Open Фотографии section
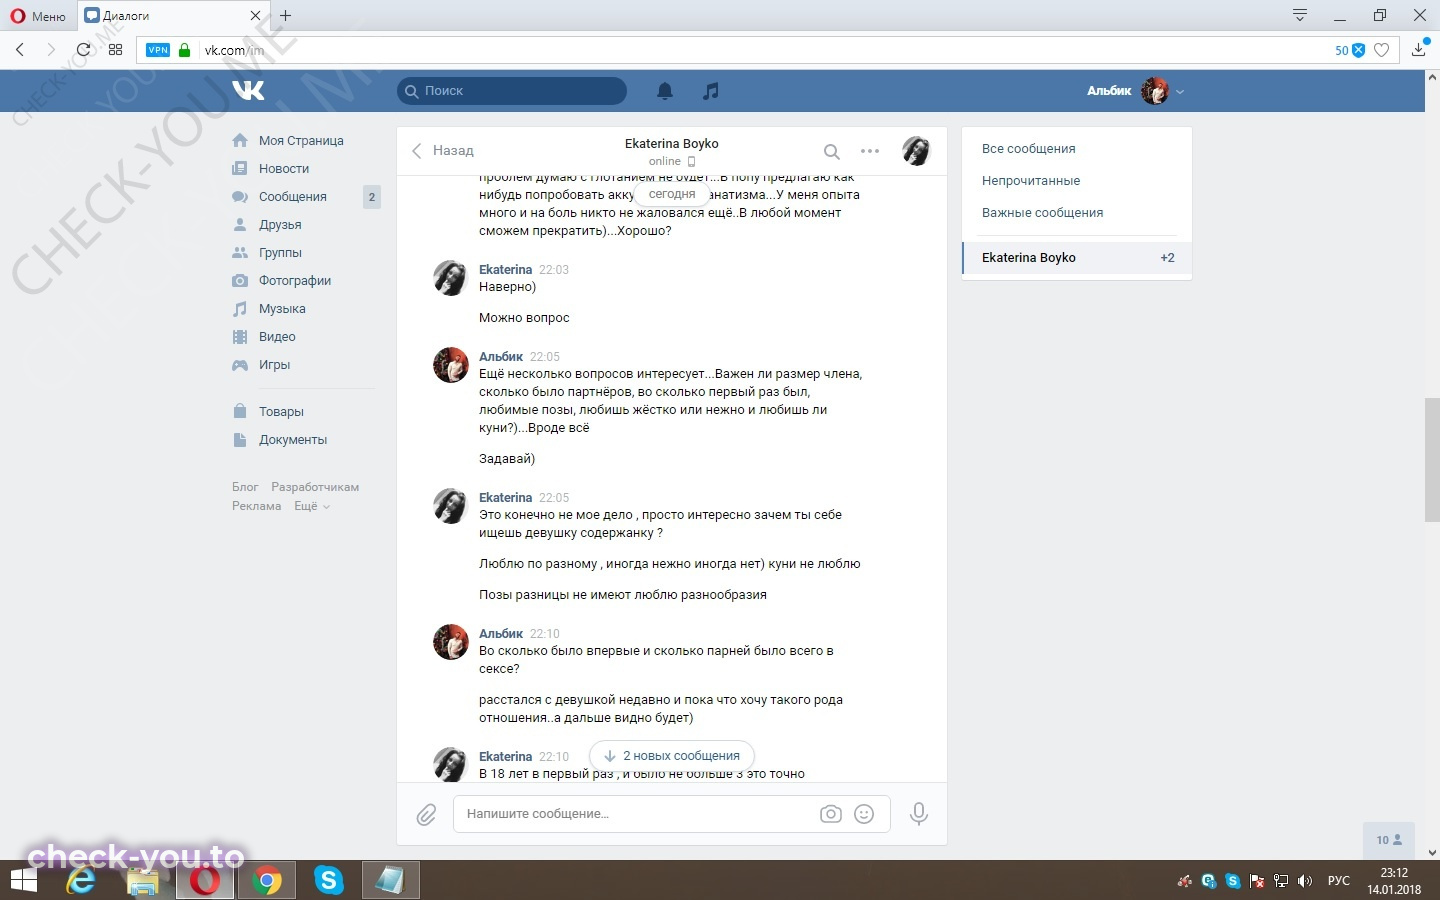Image resolution: width=1440 pixels, height=900 pixels. 295,281
